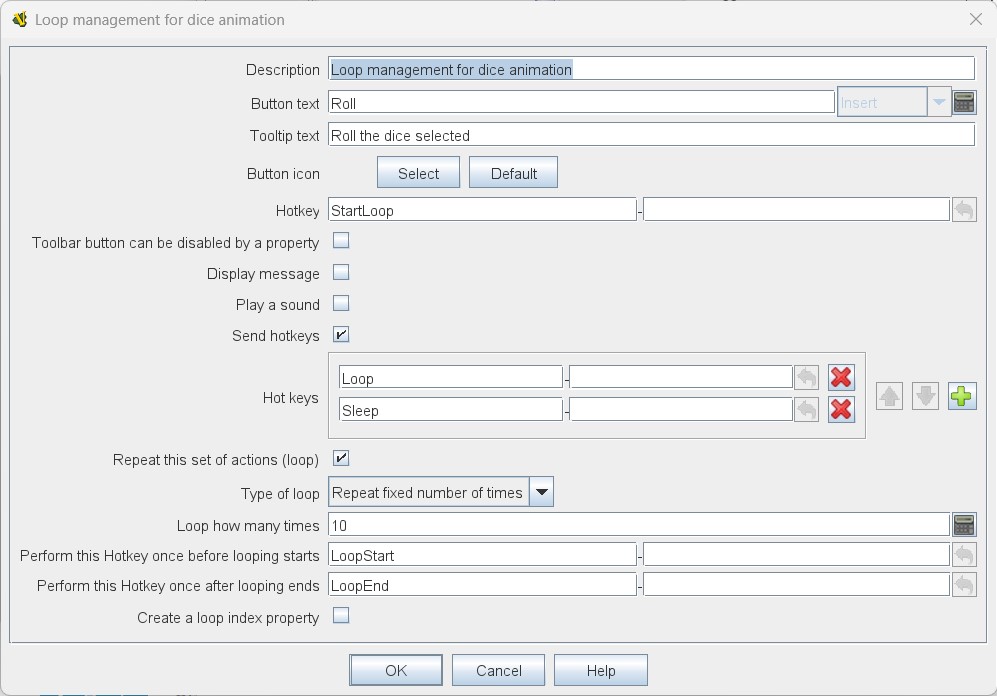This screenshot has width=997, height=696.
Task: Click Select button for Button icon
Action: (x=418, y=173)
